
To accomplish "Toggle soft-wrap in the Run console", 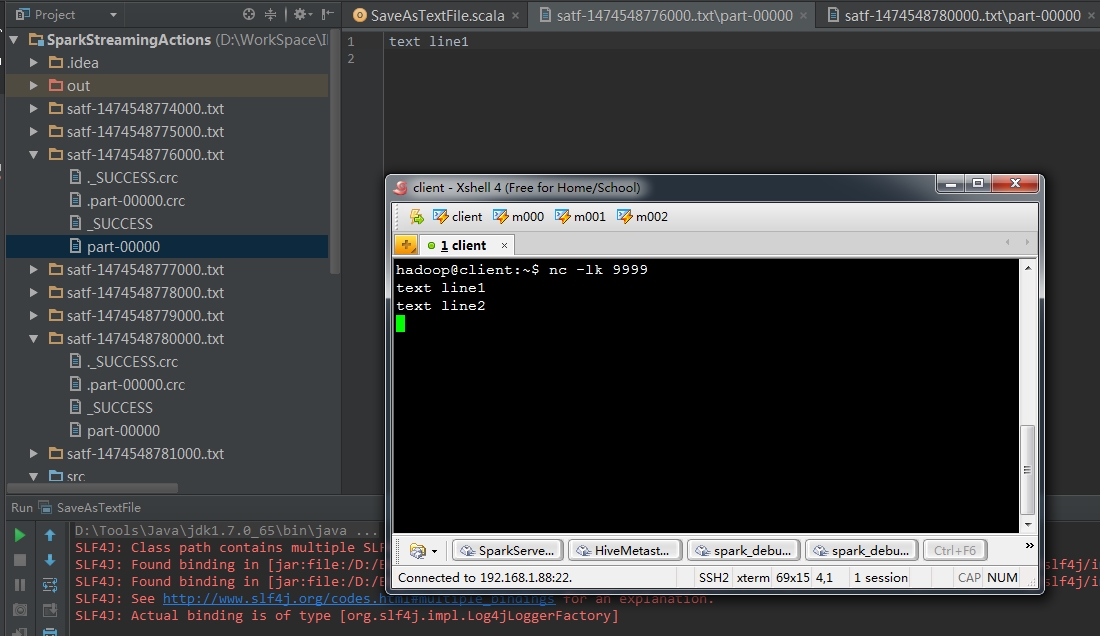I will [50, 584].
